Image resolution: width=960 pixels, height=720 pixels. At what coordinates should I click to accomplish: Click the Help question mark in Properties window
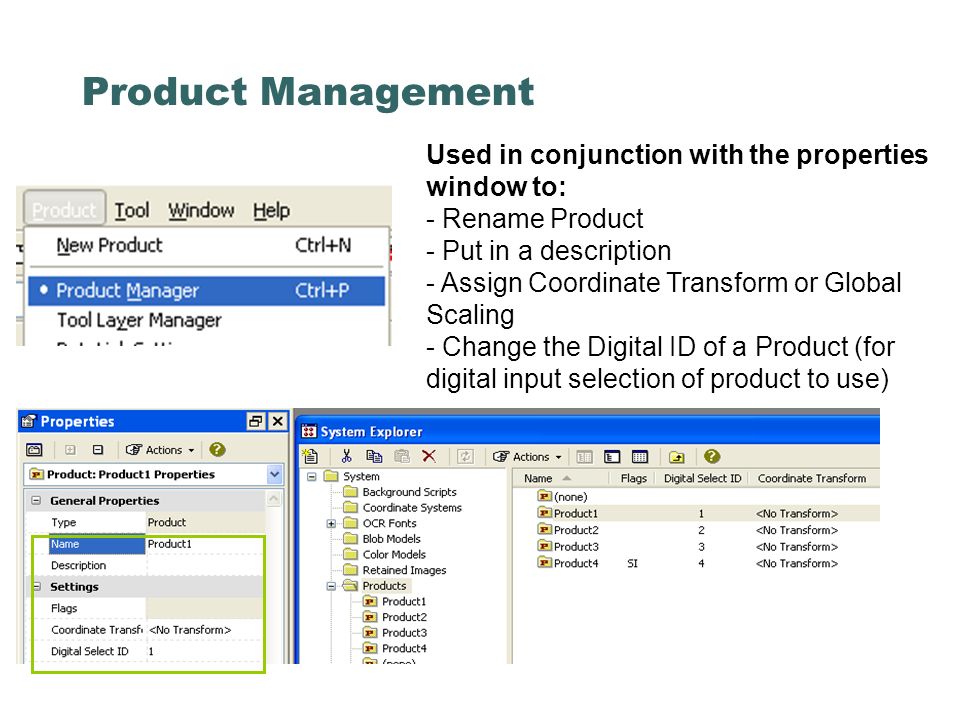pyautogui.click(x=217, y=449)
